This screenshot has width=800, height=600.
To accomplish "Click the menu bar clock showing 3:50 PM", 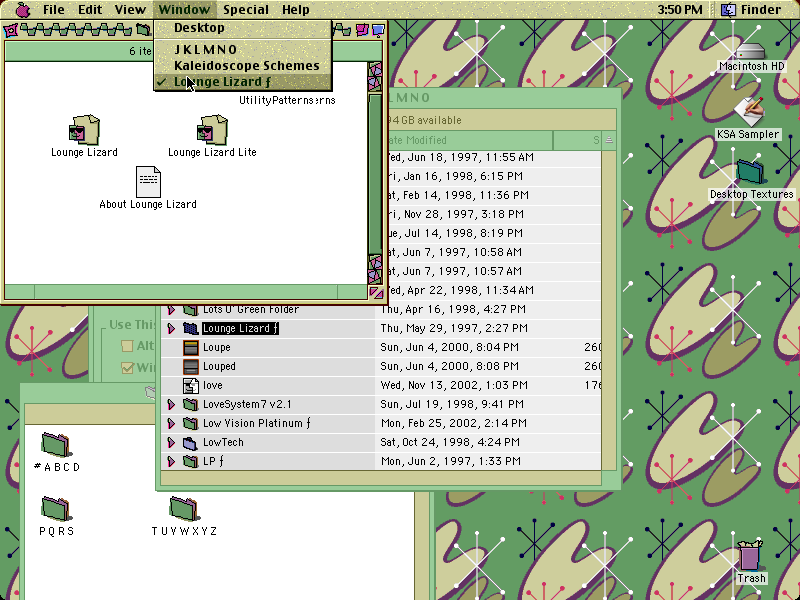I will click(x=680, y=9).
